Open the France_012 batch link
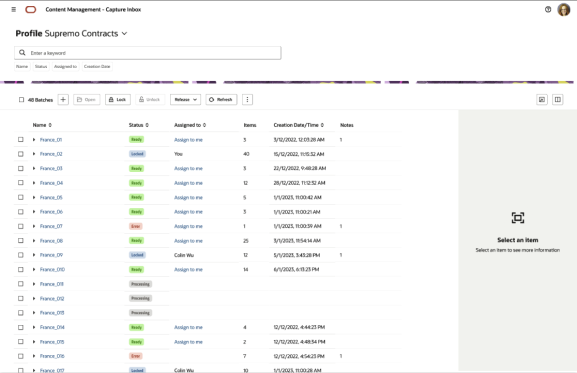Viewport: 577px width, 373px height. click(x=52, y=298)
